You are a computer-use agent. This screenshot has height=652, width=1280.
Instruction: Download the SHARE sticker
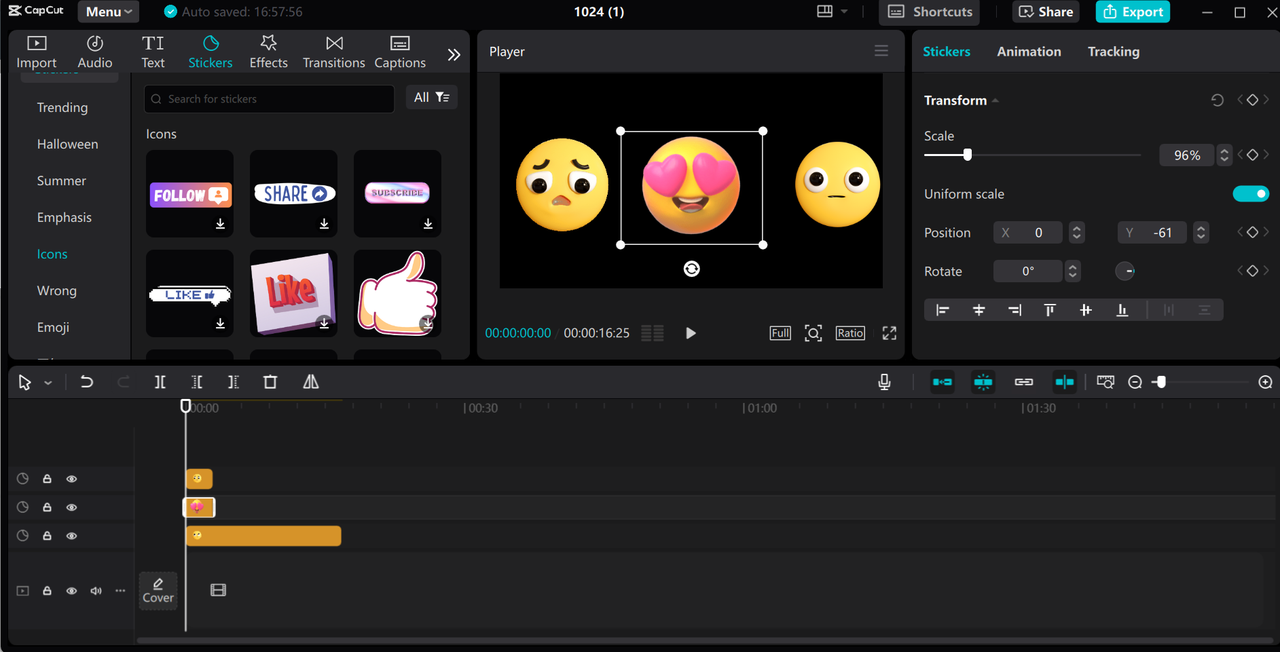click(x=324, y=224)
